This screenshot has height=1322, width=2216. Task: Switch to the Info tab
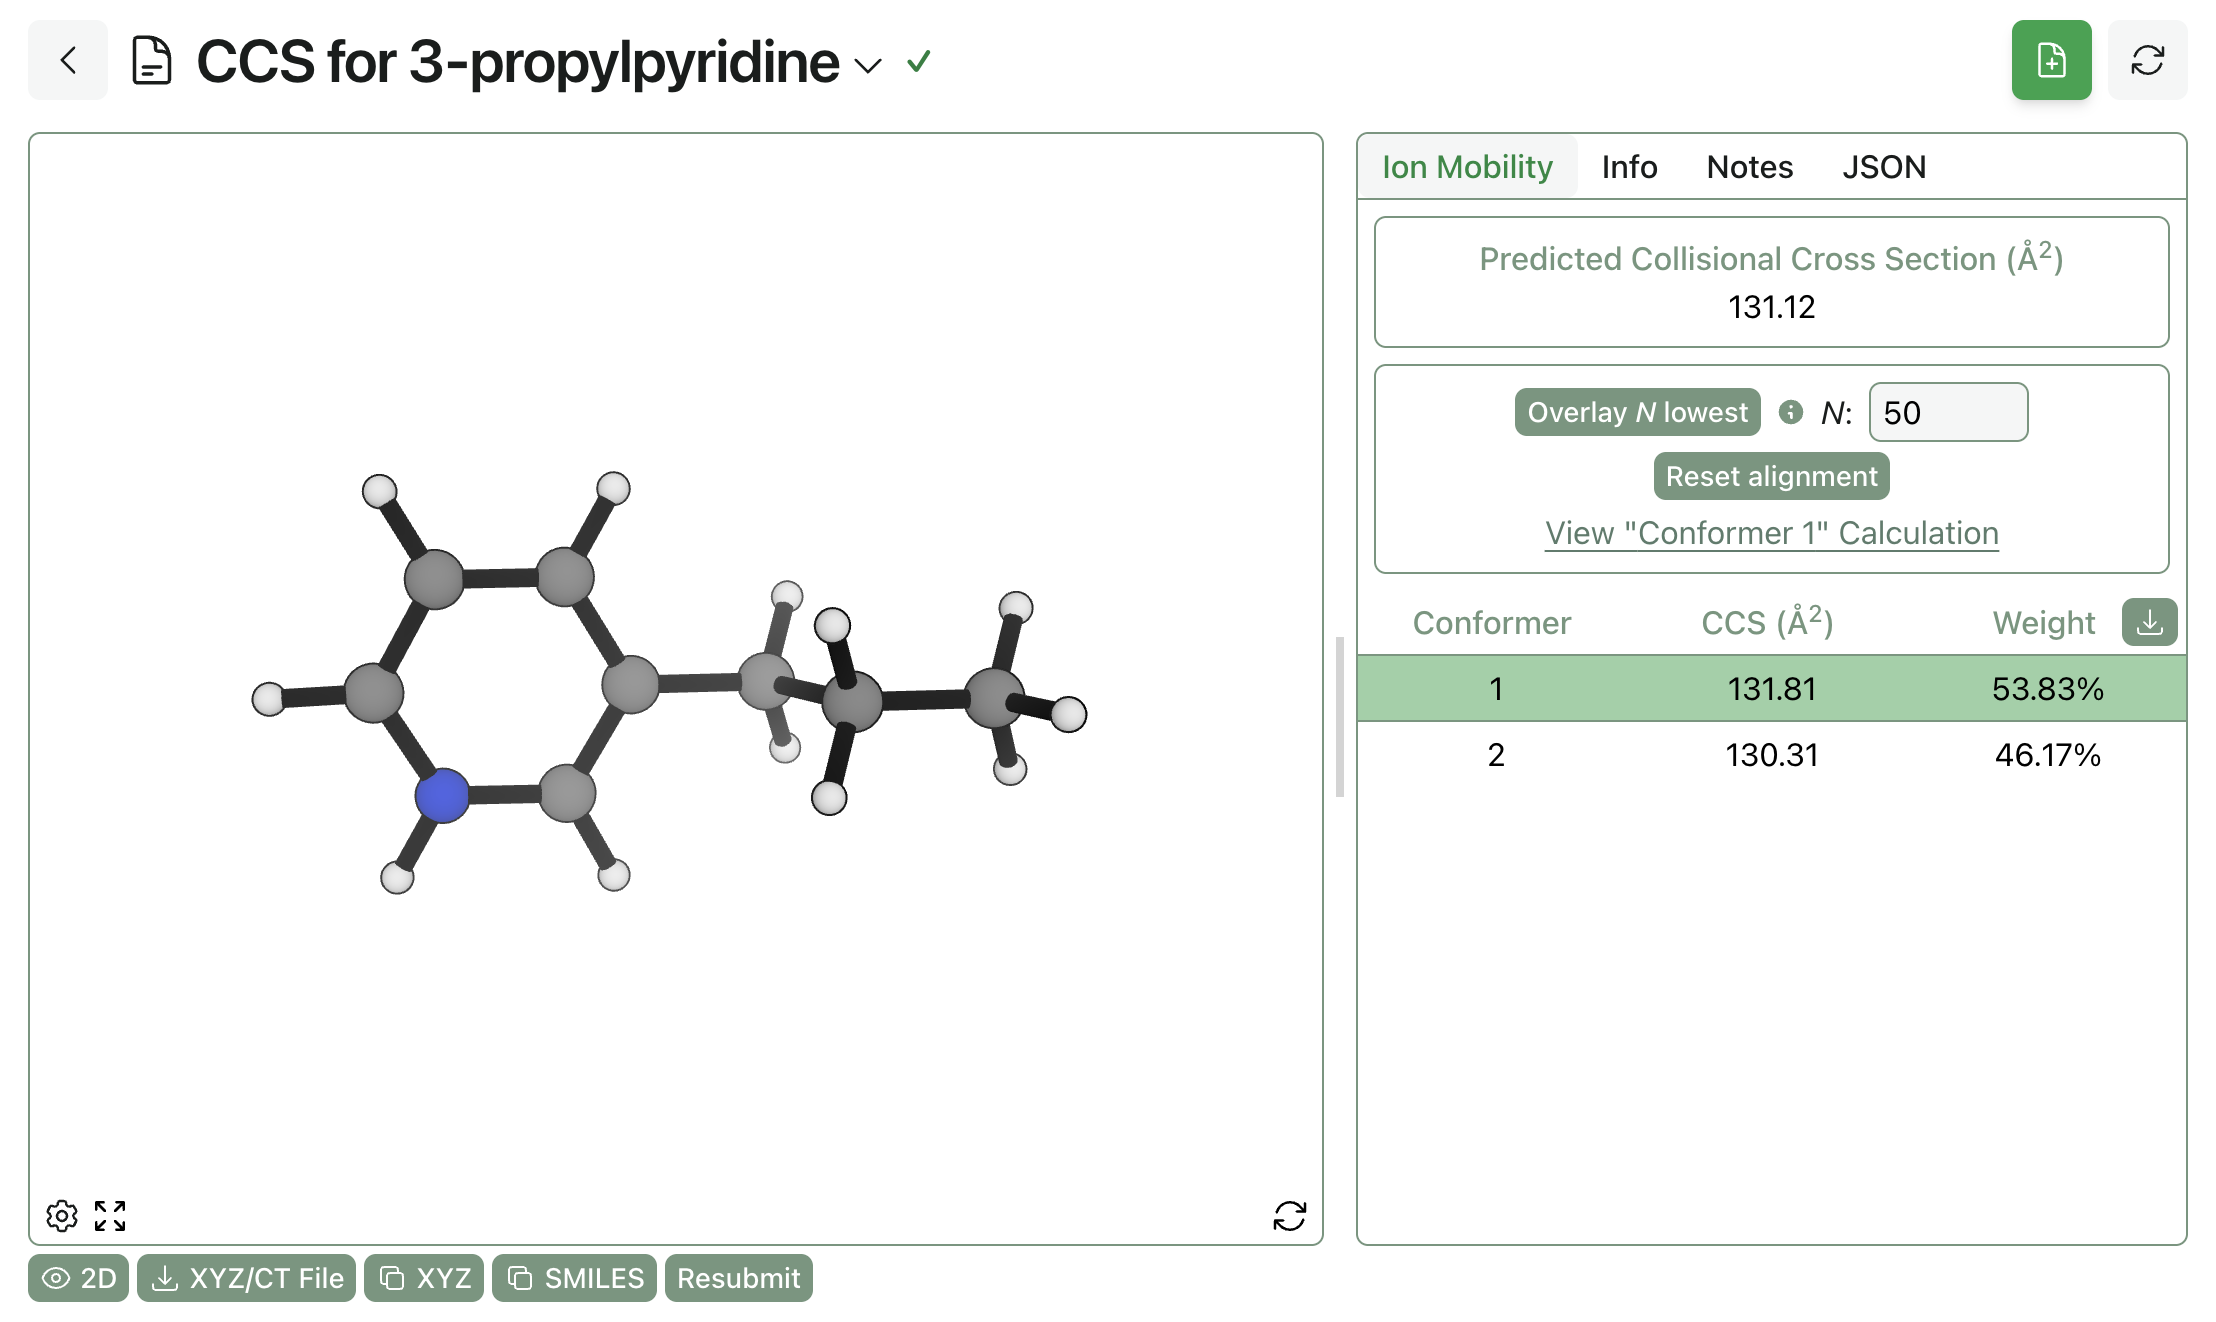pyautogui.click(x=1629, y=167)
